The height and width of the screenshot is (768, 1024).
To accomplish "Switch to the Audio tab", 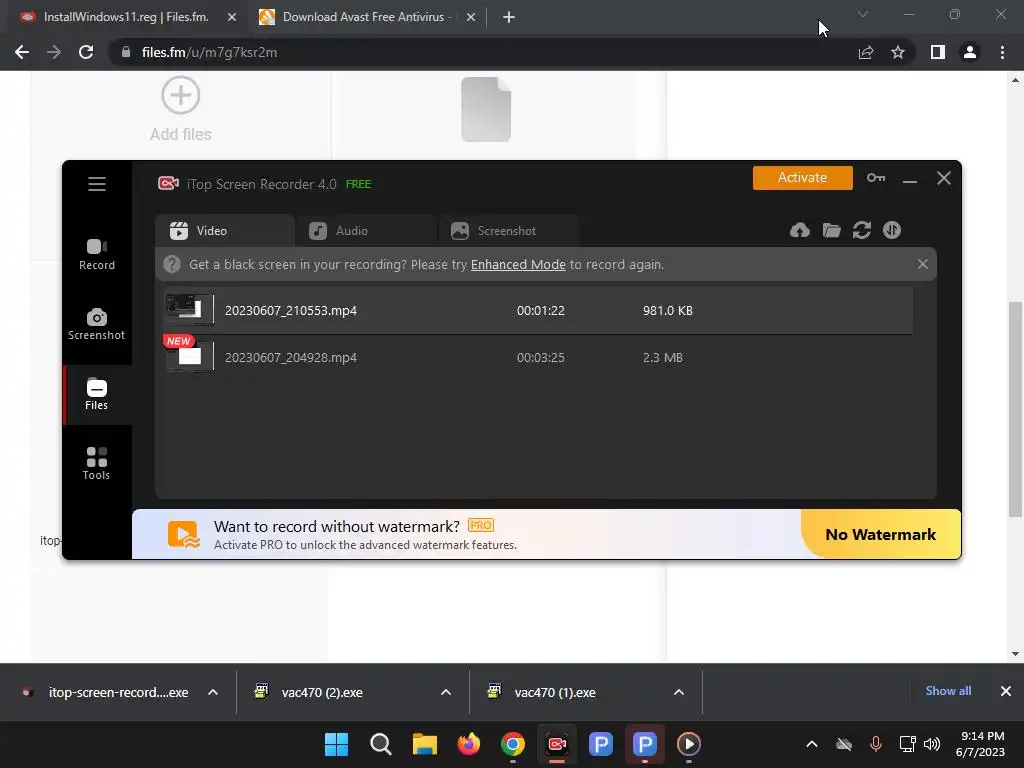I will click(x=365, y=231).
